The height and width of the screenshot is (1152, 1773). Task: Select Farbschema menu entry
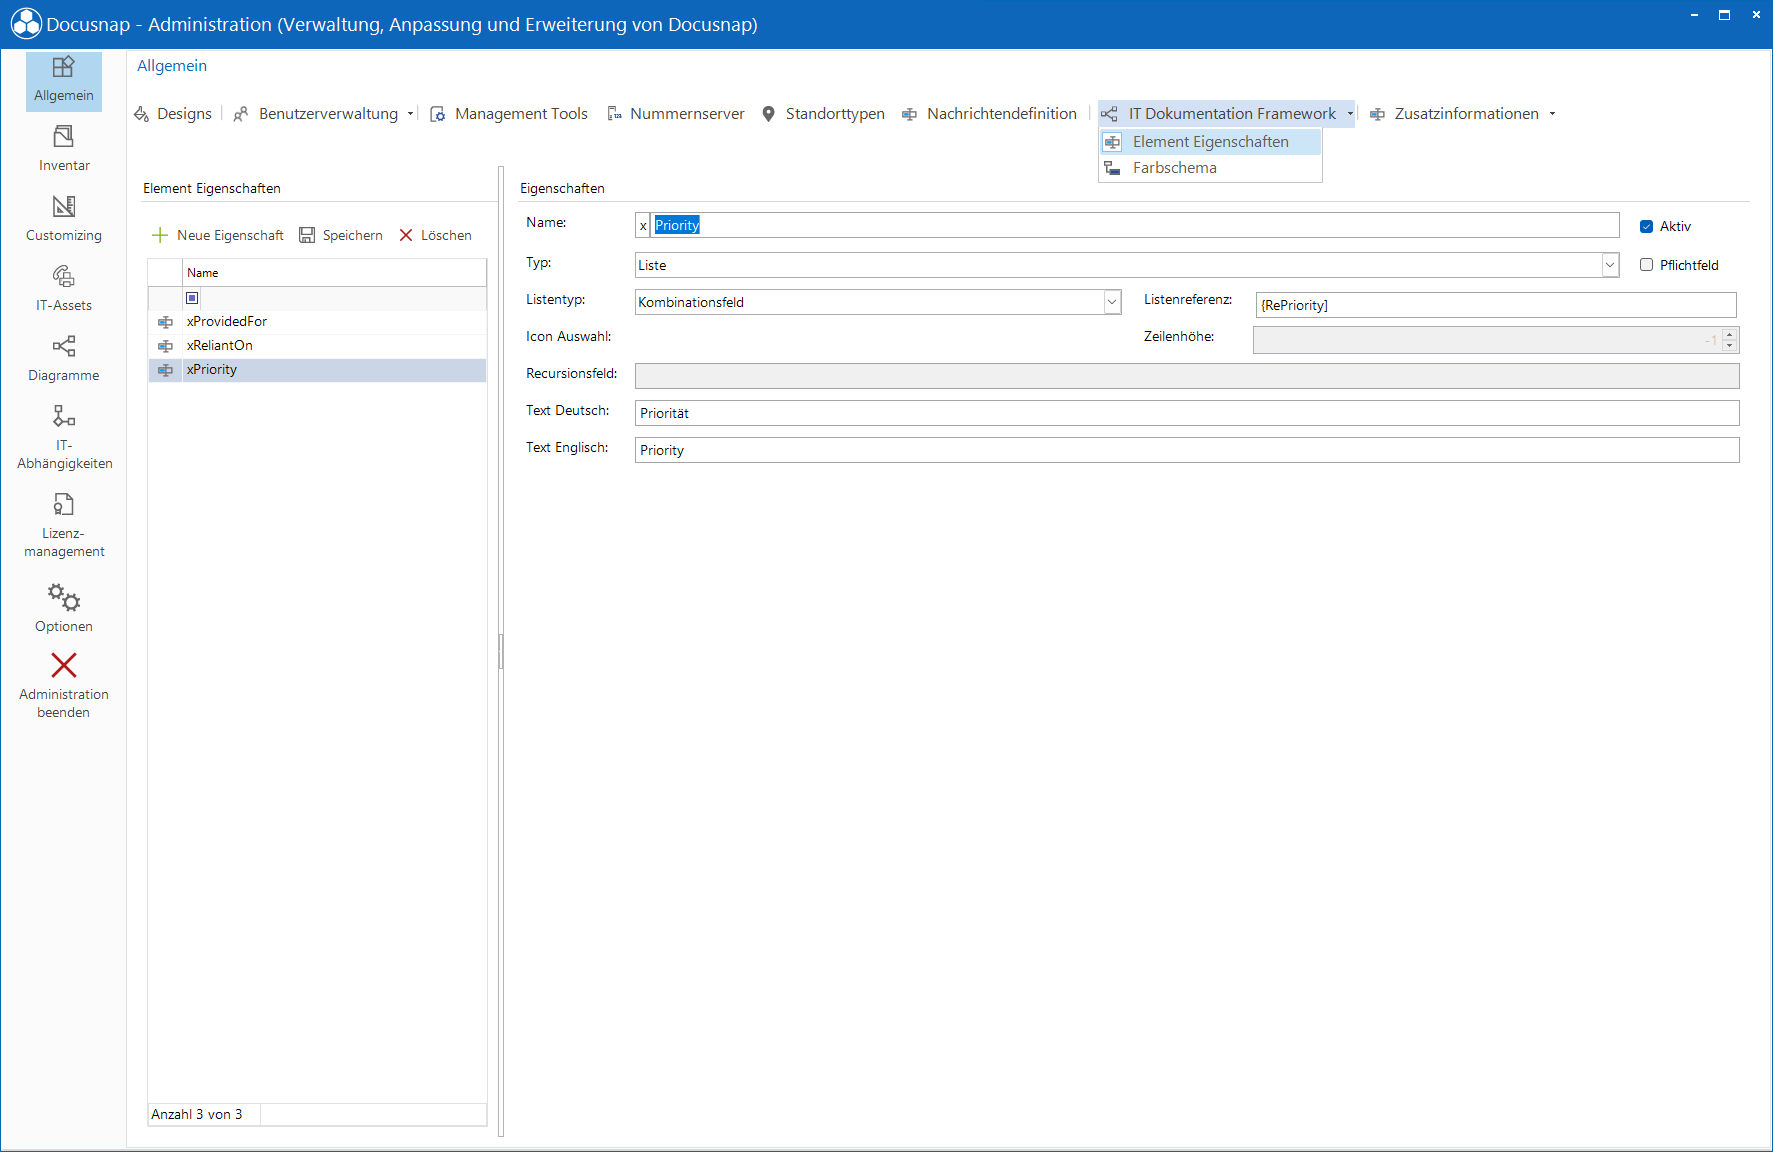[x=1210, y=168]
